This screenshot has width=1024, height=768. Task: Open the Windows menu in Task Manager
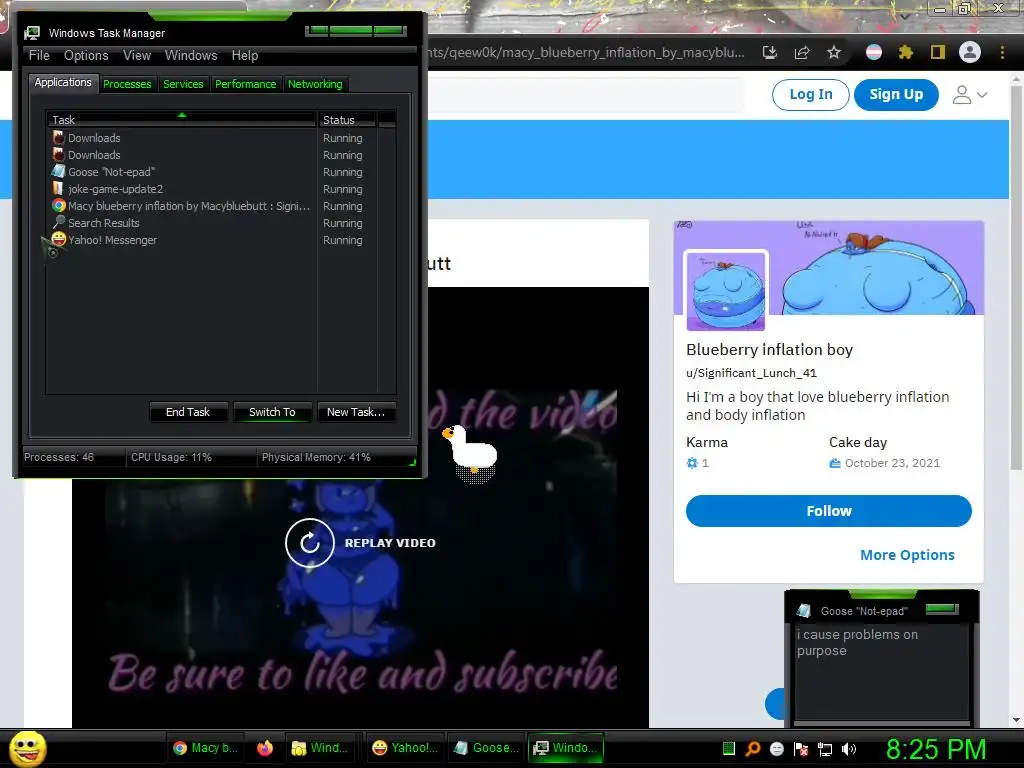point(191,56)
